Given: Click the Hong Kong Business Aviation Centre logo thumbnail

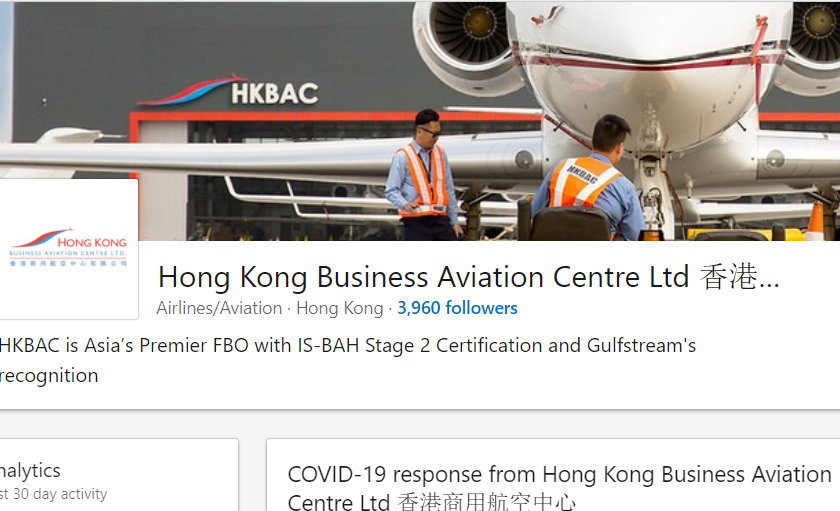Looking at the screenshot, I should [x=68, y=249].
